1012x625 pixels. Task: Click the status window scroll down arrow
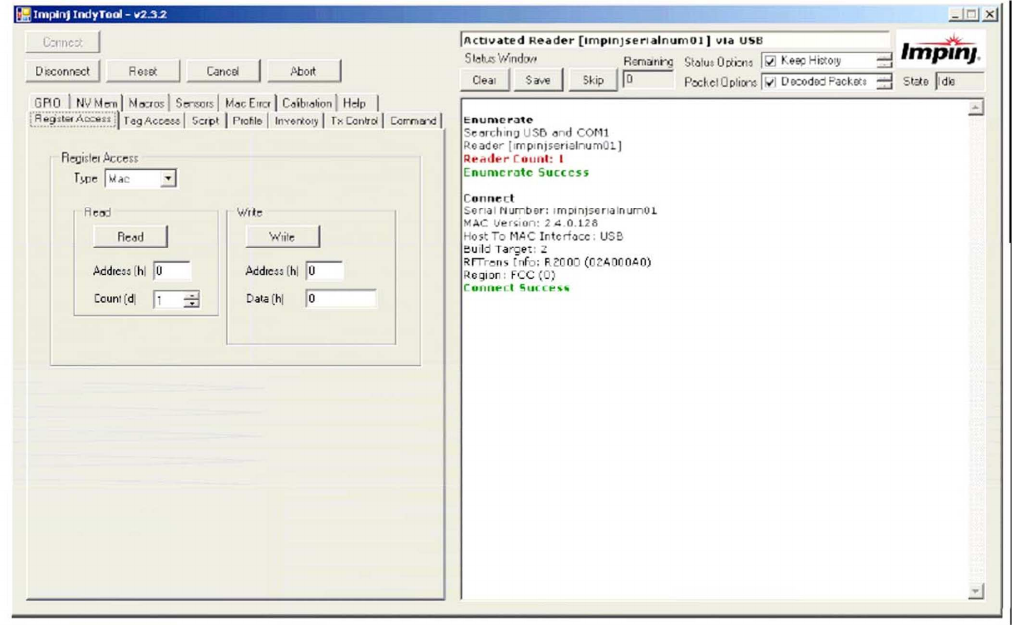coord(976,591)
